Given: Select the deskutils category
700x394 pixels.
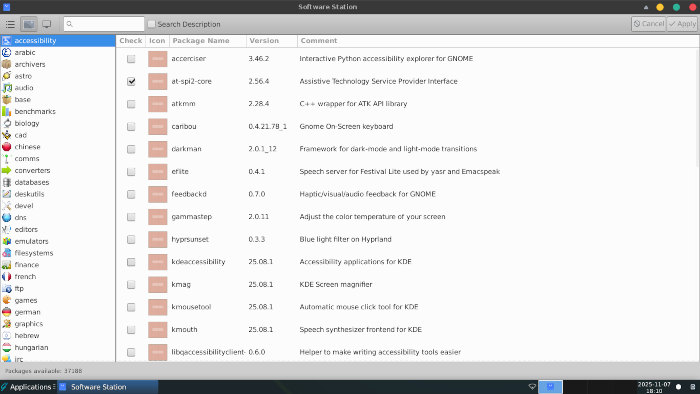Looking at the screenshot, I should [x=58, y=194].
